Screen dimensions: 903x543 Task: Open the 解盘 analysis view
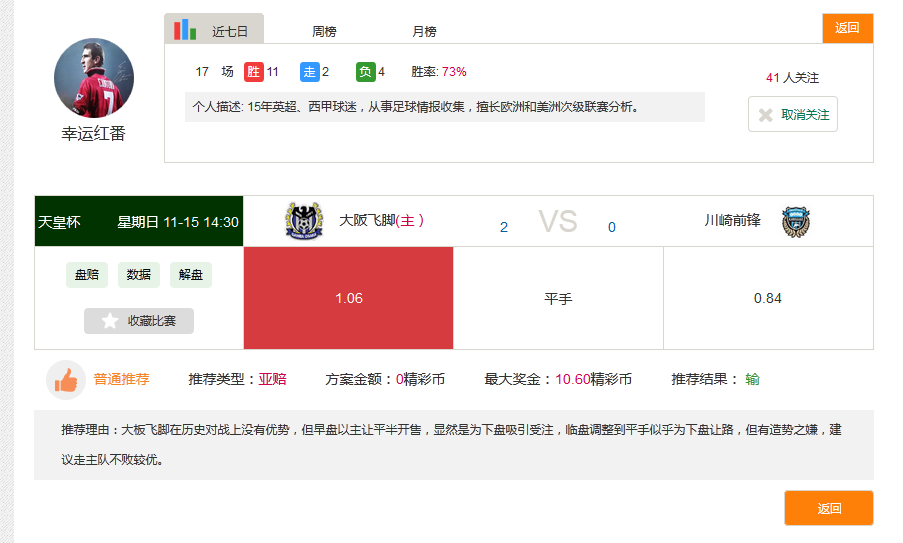click(x=190, y=275)
